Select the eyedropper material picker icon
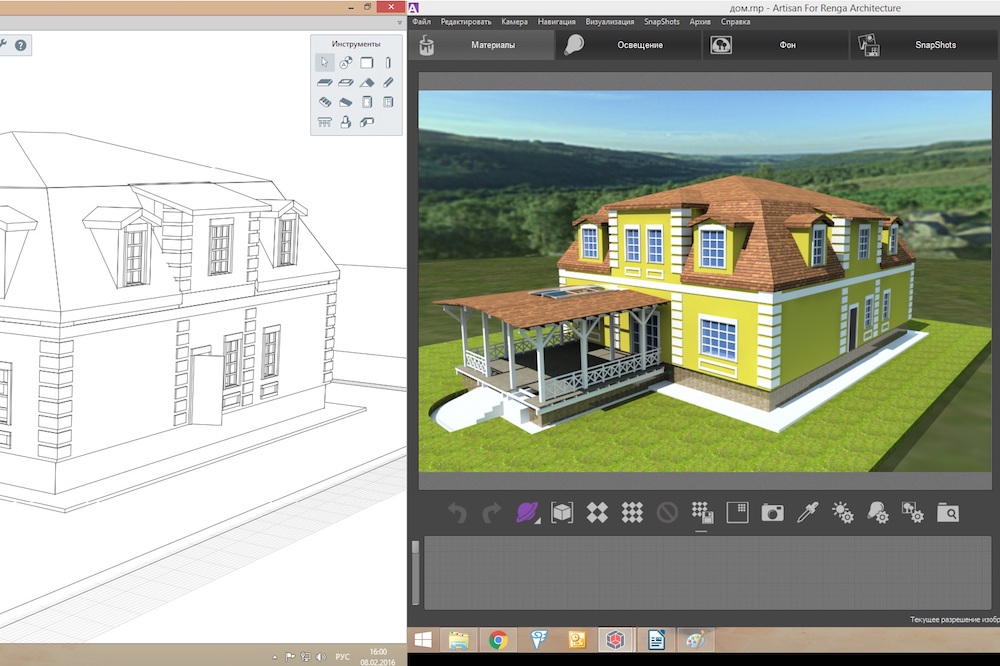1000x666 pixels. 807,513
